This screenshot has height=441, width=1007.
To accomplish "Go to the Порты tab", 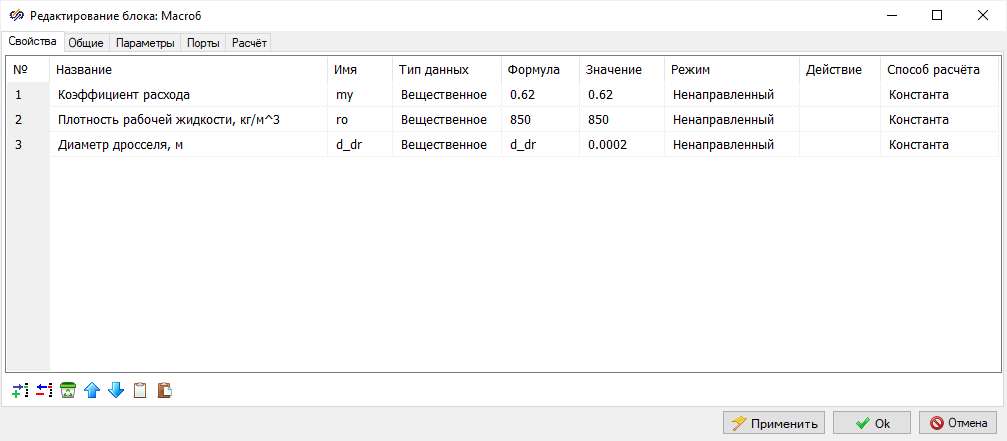I will [203, 43].
